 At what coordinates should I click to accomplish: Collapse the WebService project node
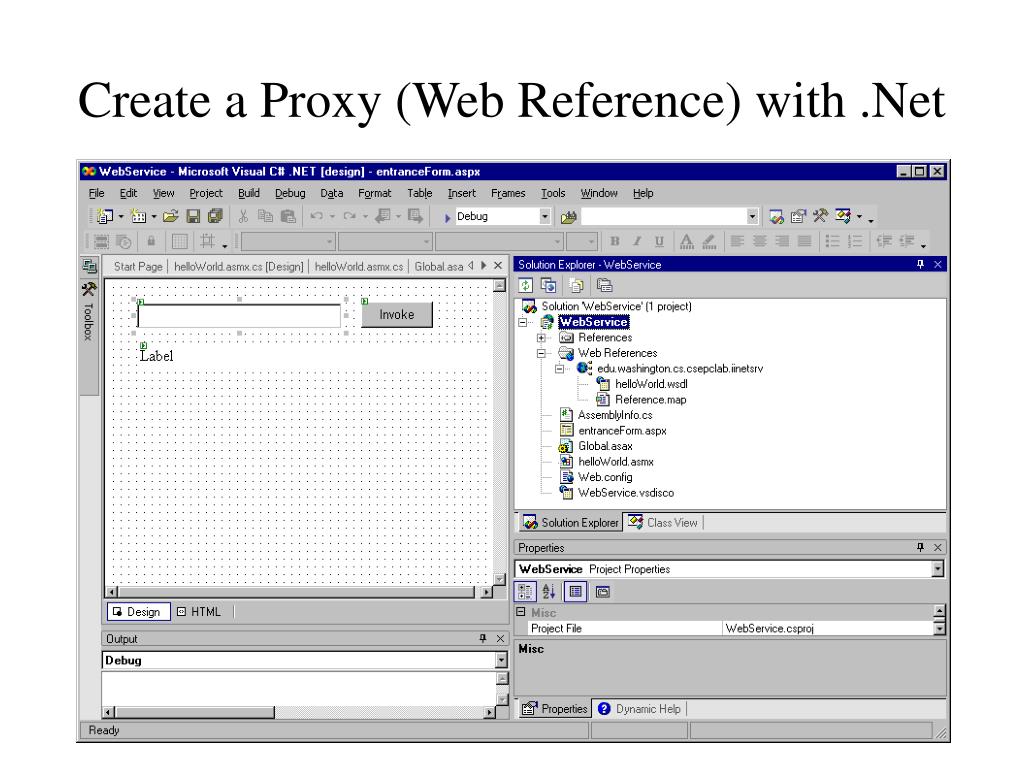coord(522,322)
